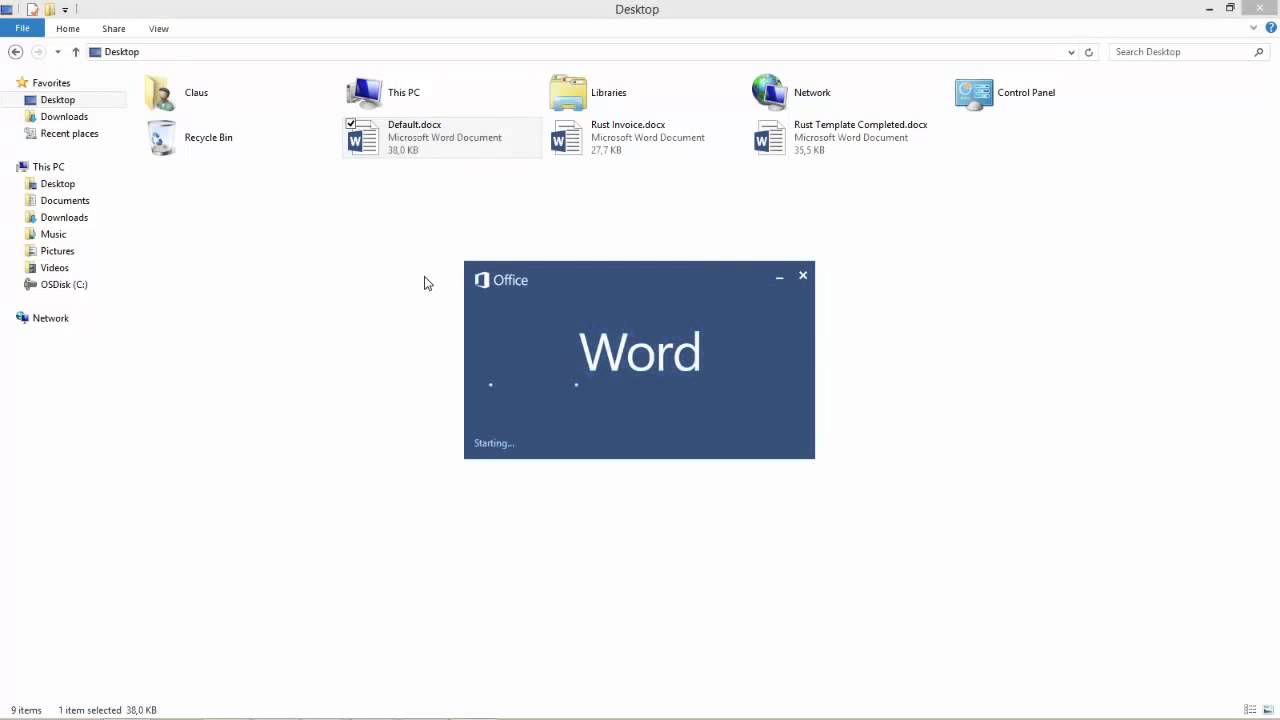Image resolution: width=1280 pixels, height=720 pixels.
Task: Select the Recycle Bin icon
Action: 161,137
